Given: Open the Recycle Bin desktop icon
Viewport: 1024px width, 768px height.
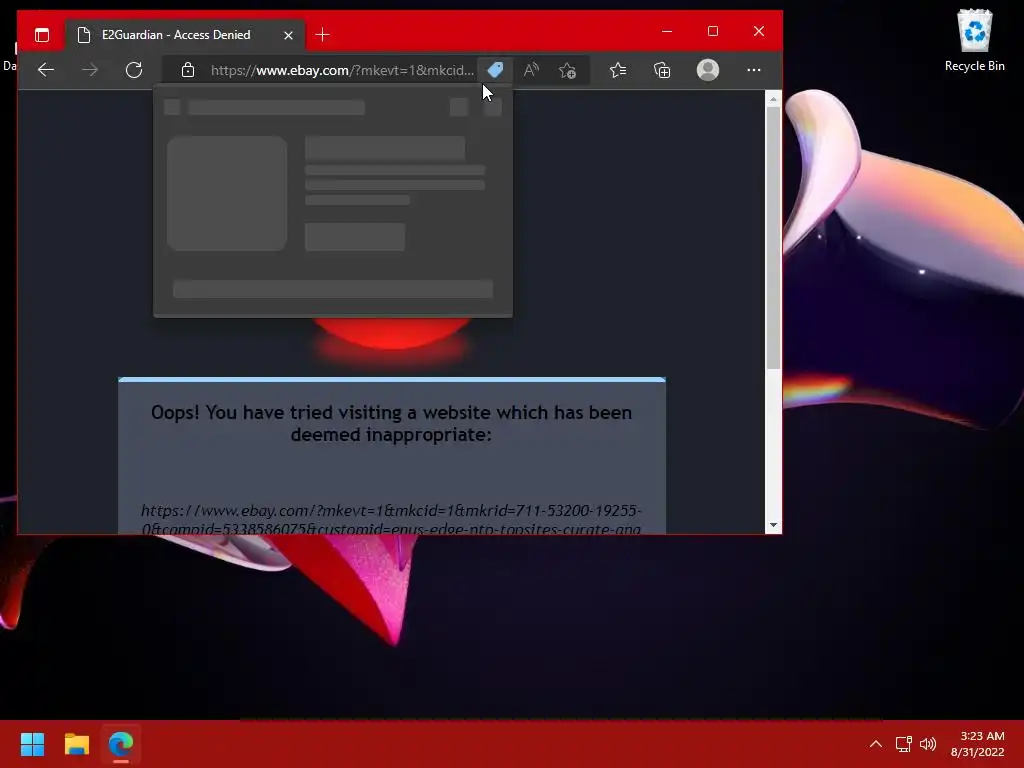Looking at the screenshot, I should (974, 40).
